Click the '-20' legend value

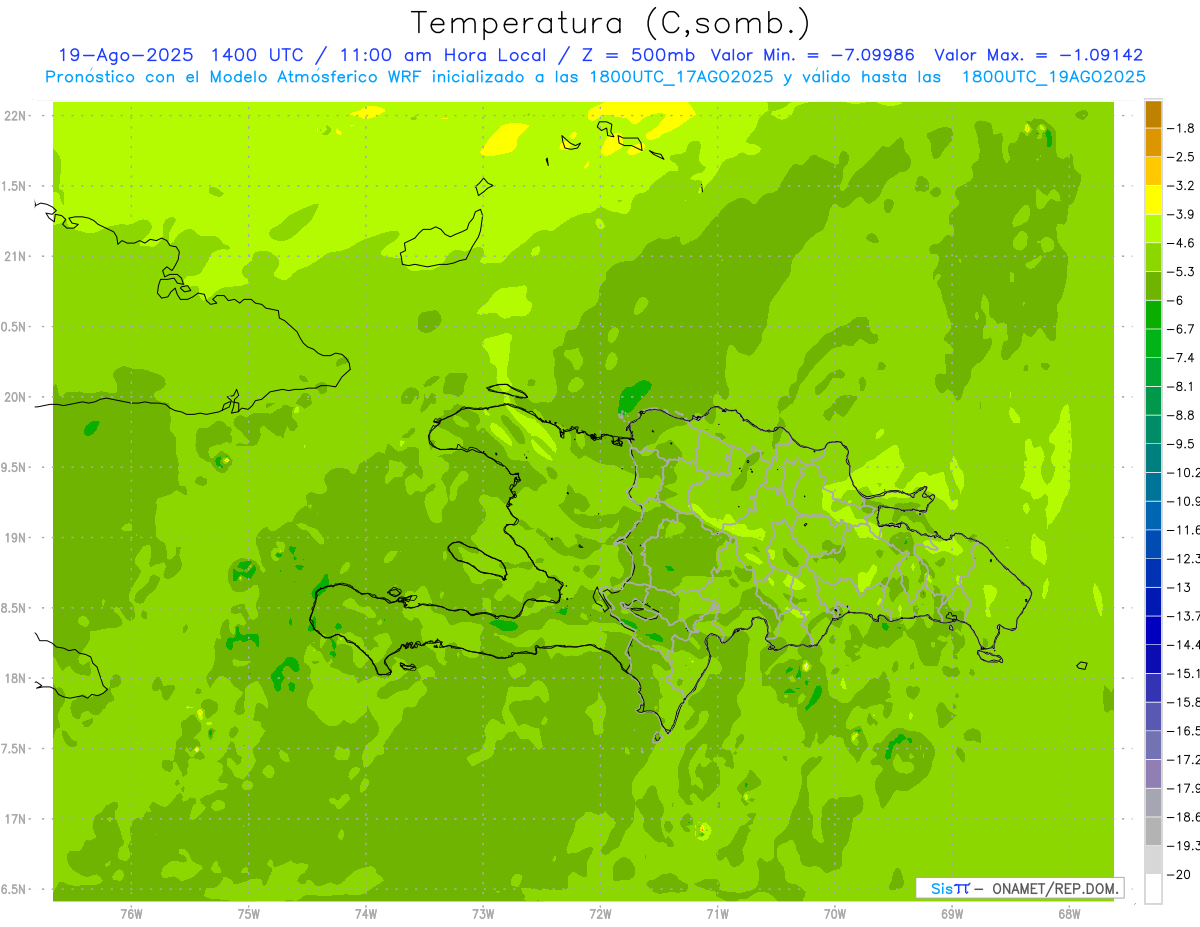pyautogui.click(x=1179, y=875)
